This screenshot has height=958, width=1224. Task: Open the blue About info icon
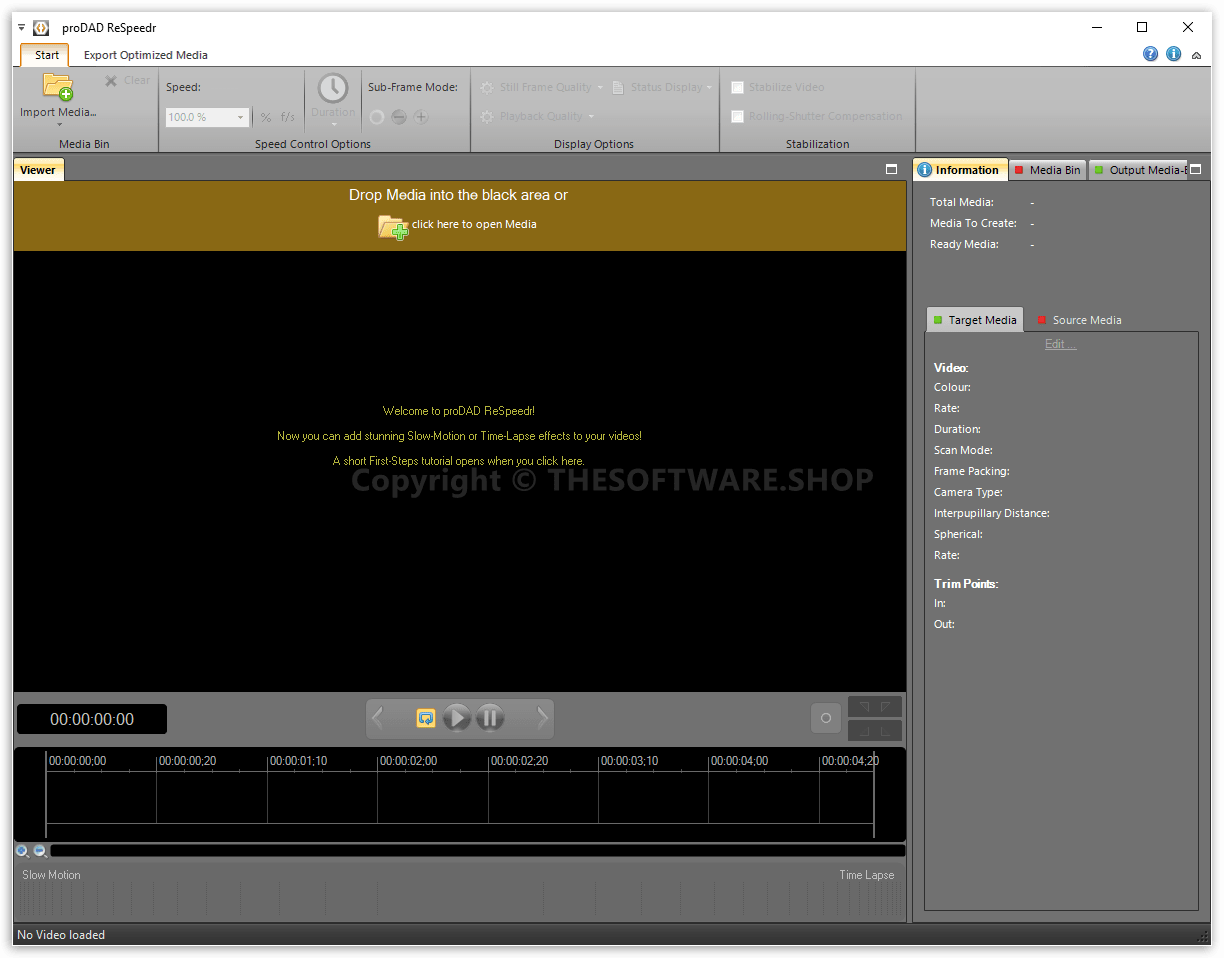tap(1174, 54)
